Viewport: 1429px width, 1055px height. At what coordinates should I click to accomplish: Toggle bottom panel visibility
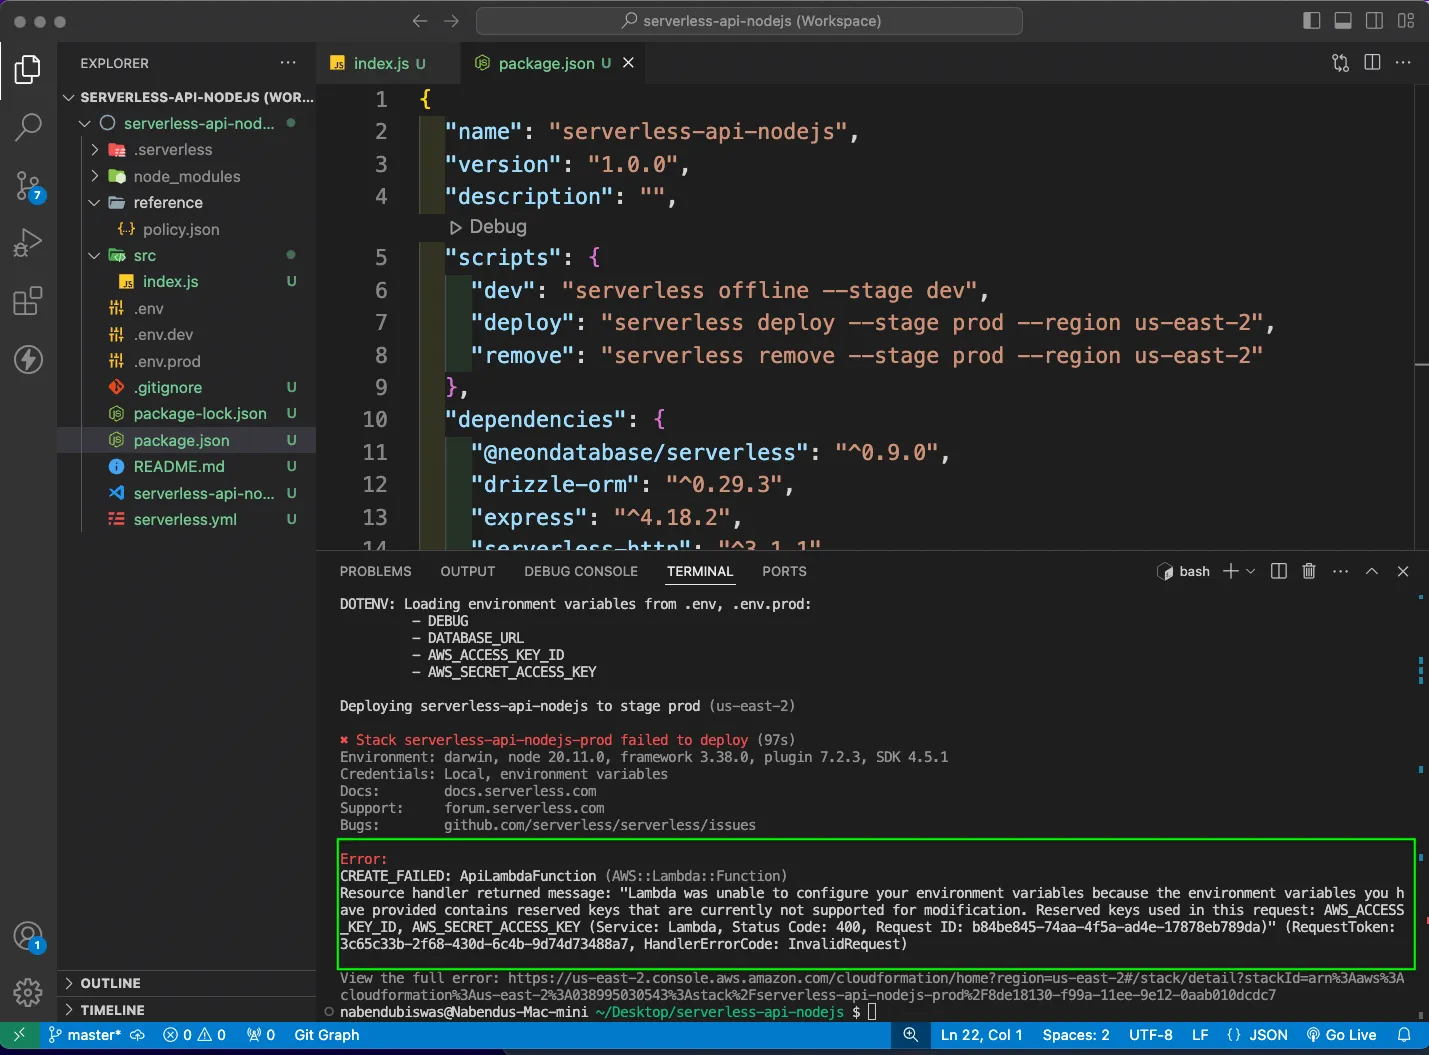[1343, 21]
